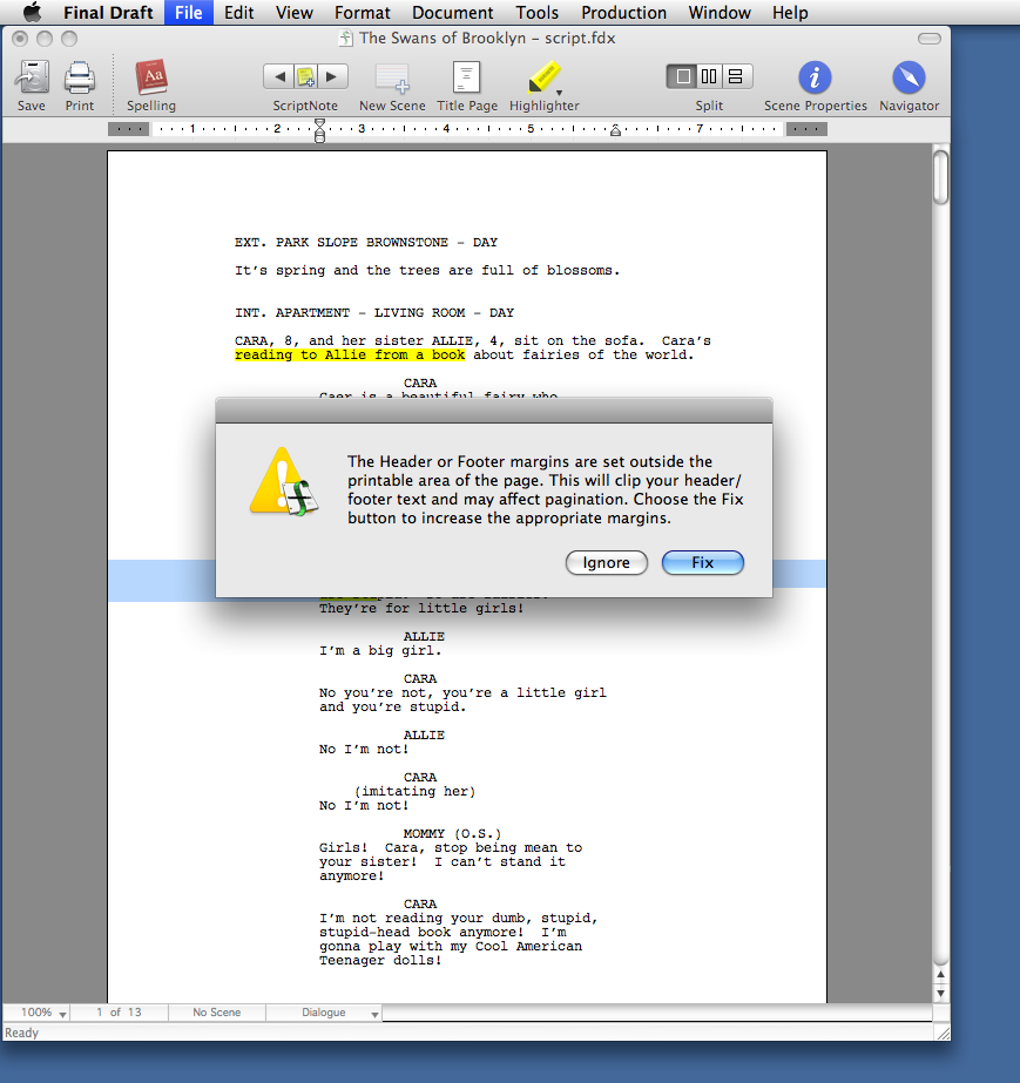The image size is (1020, 1083).
Task: Insert a ScriptNote with the note icon
Action: tap(305, 77)
